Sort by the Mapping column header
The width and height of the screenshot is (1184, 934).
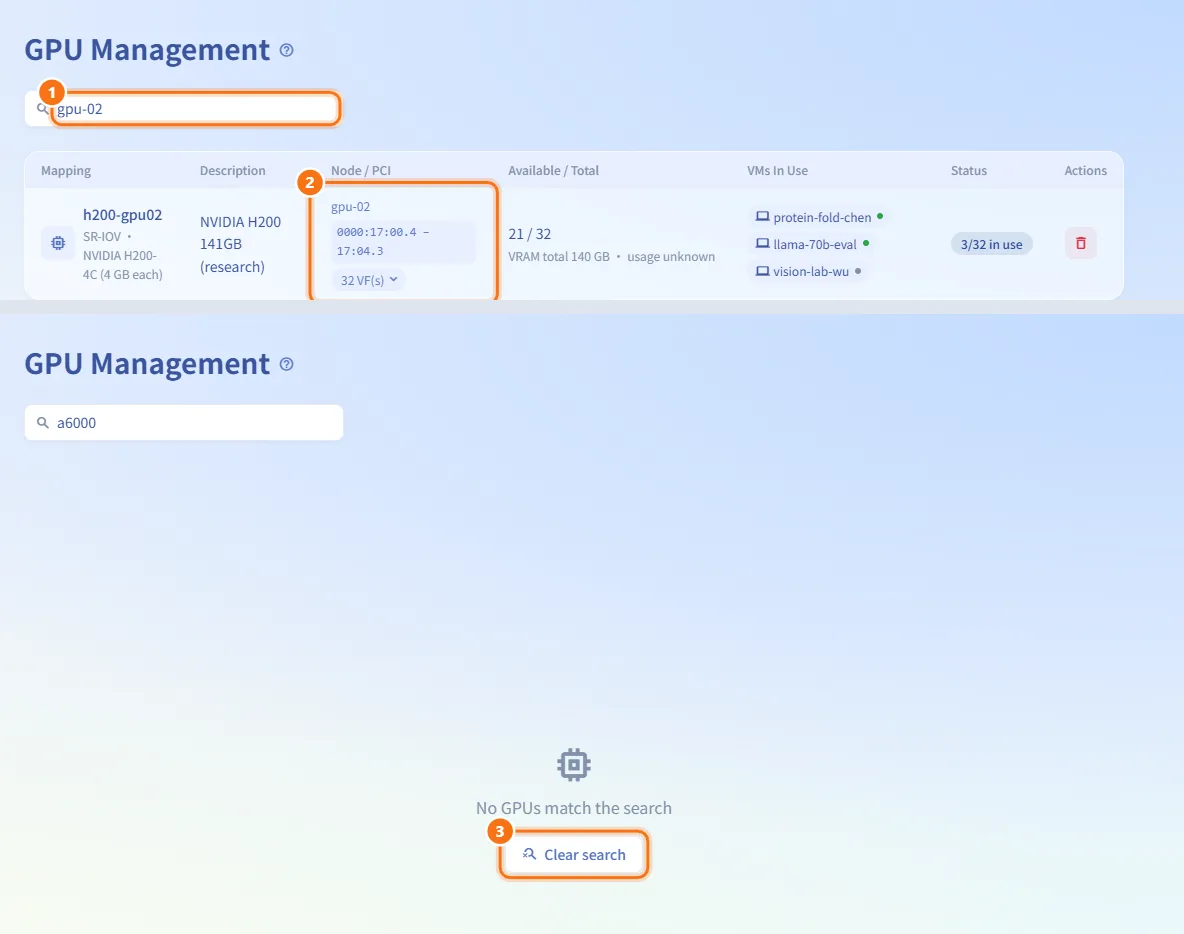pos(66,171)
